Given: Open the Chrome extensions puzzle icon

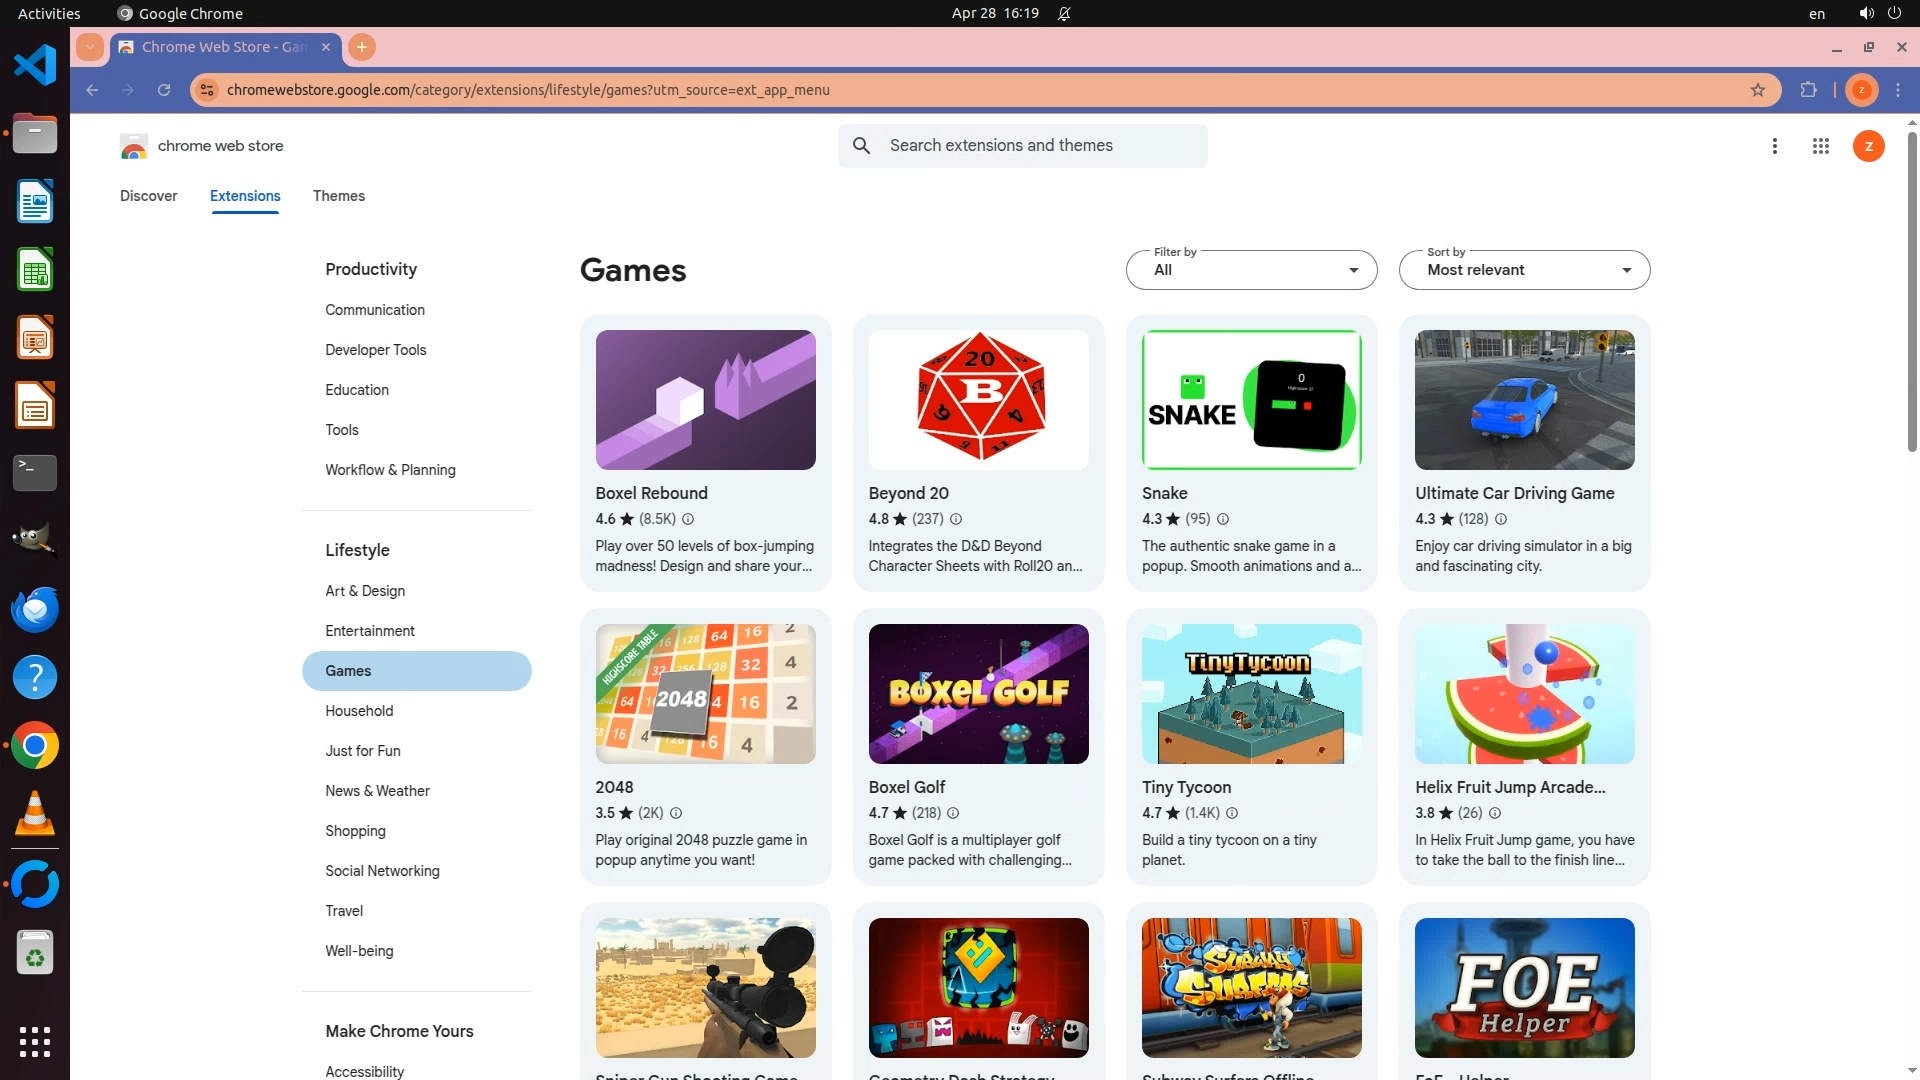Looking at the screenshot, I should (x=1808, y=90).
